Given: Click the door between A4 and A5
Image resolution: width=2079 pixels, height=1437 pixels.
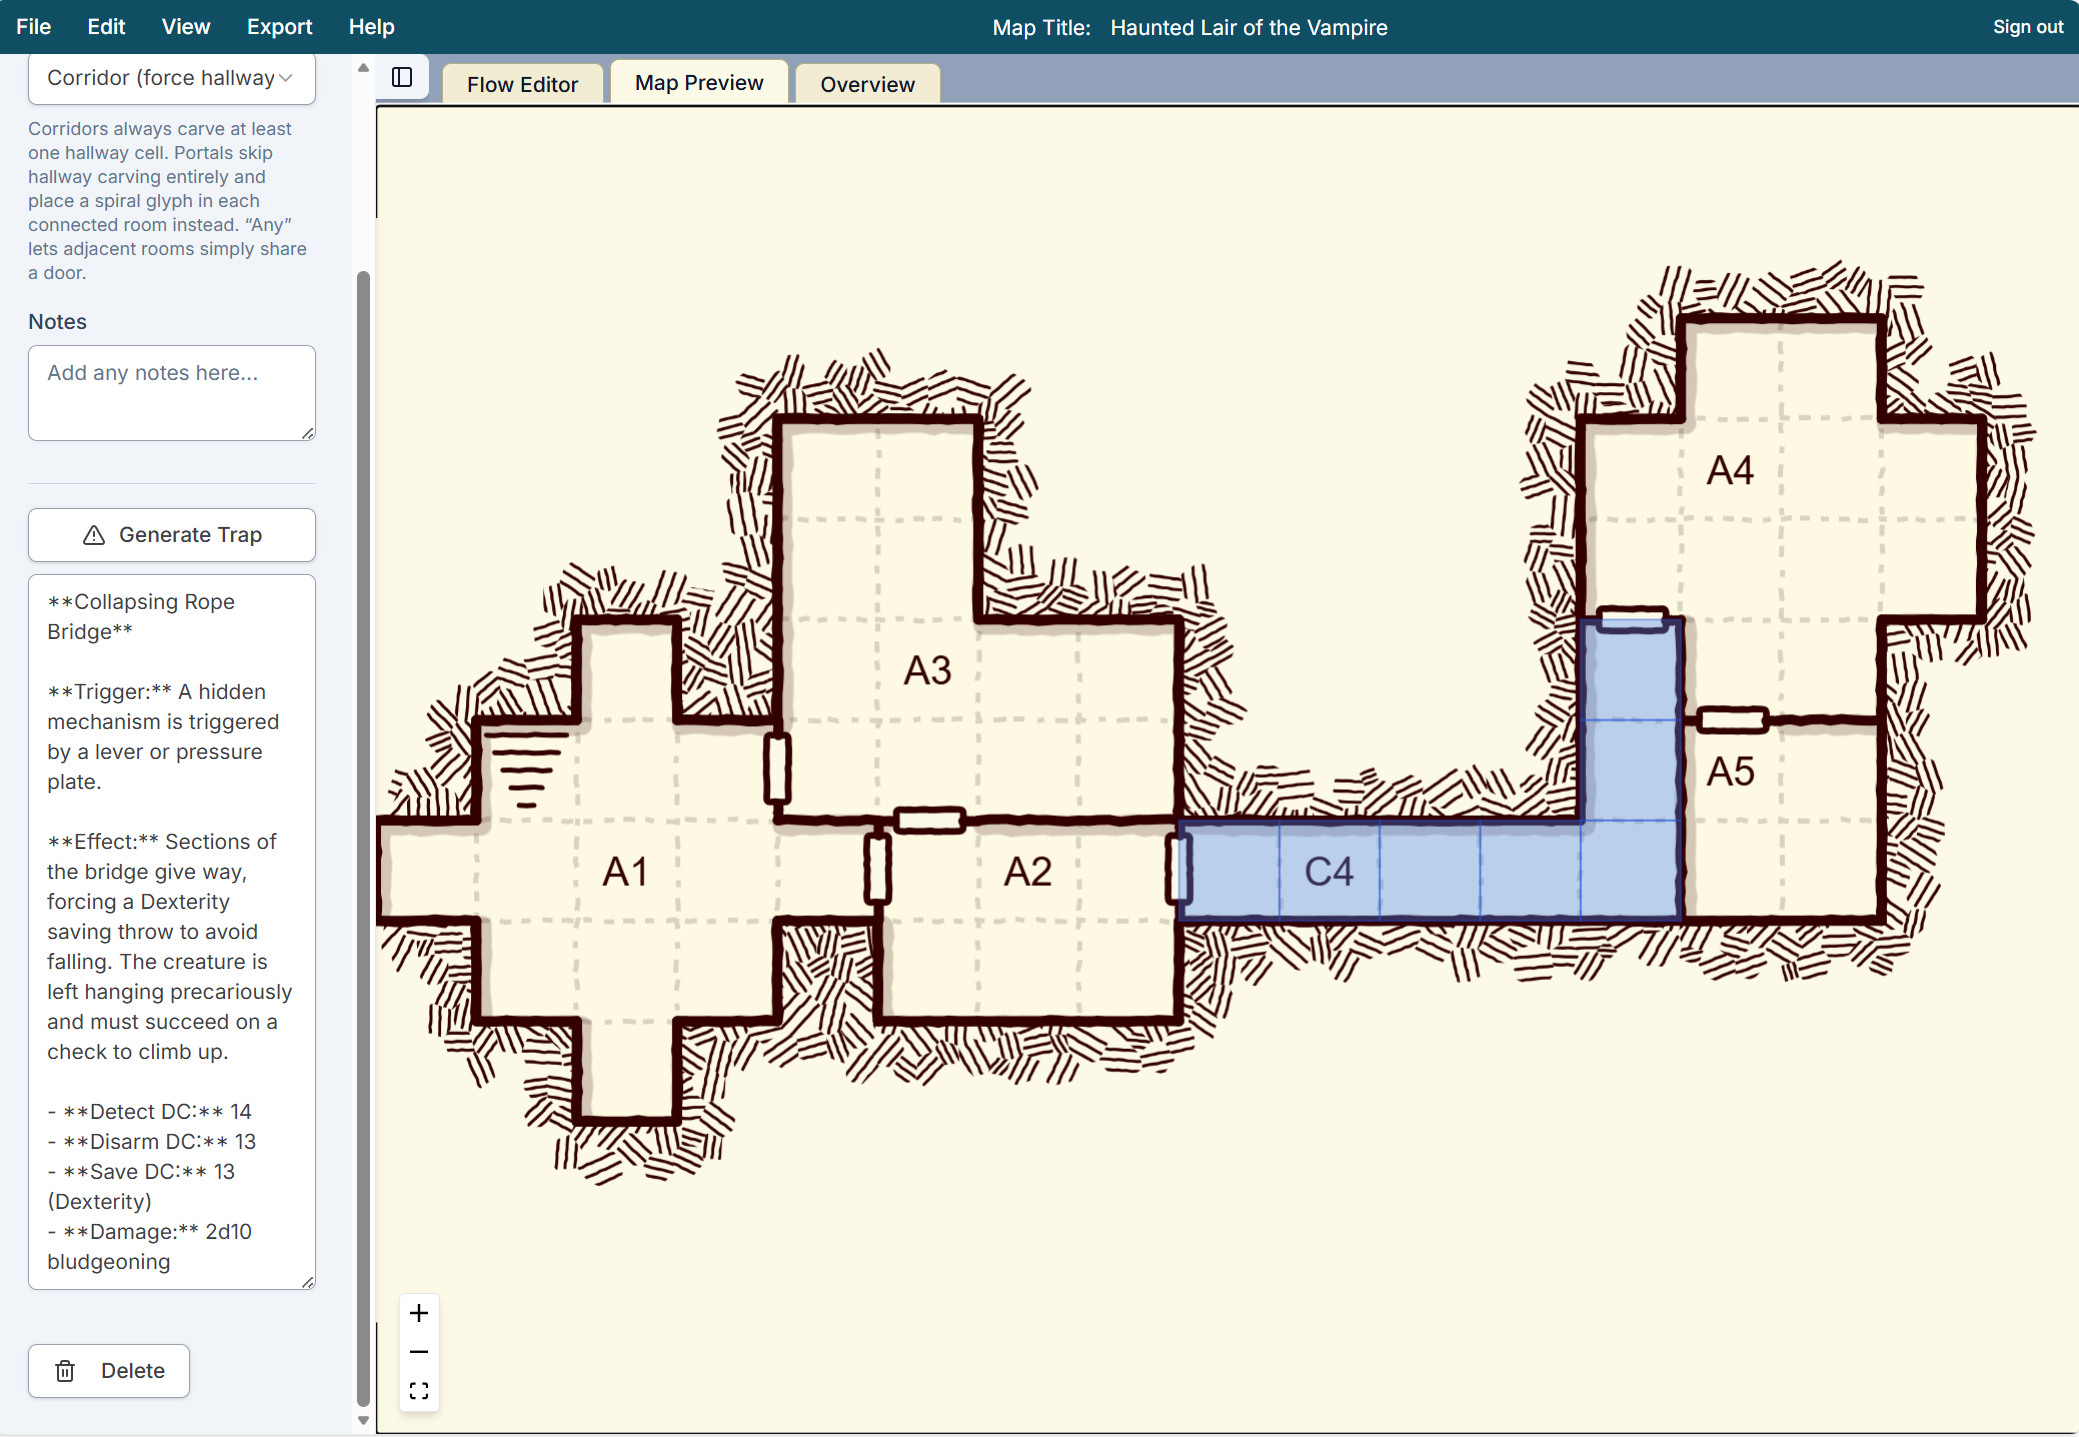Looking at the screenshot, I should [1732, 719].
